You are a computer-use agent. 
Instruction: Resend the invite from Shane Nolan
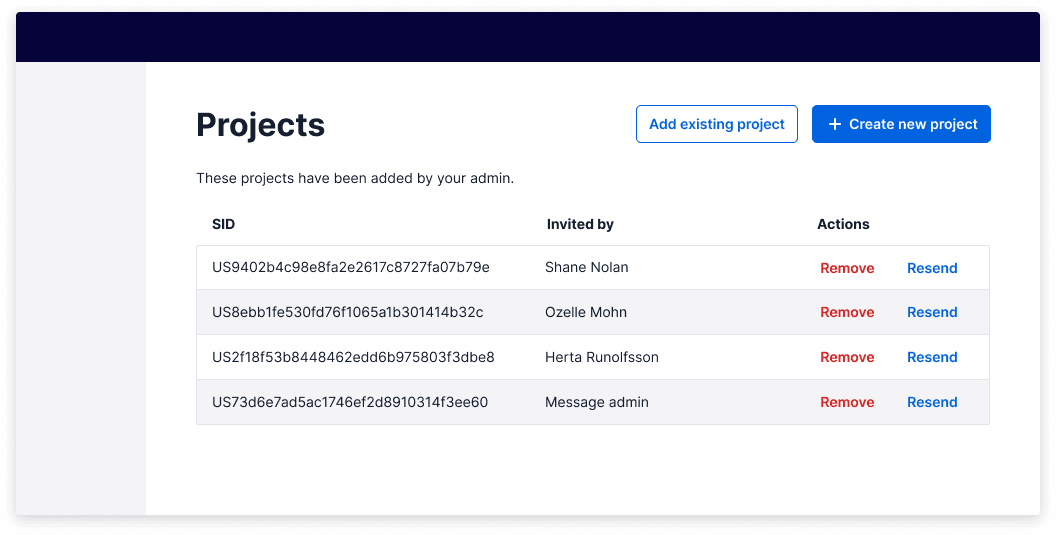tap(932, 268)
